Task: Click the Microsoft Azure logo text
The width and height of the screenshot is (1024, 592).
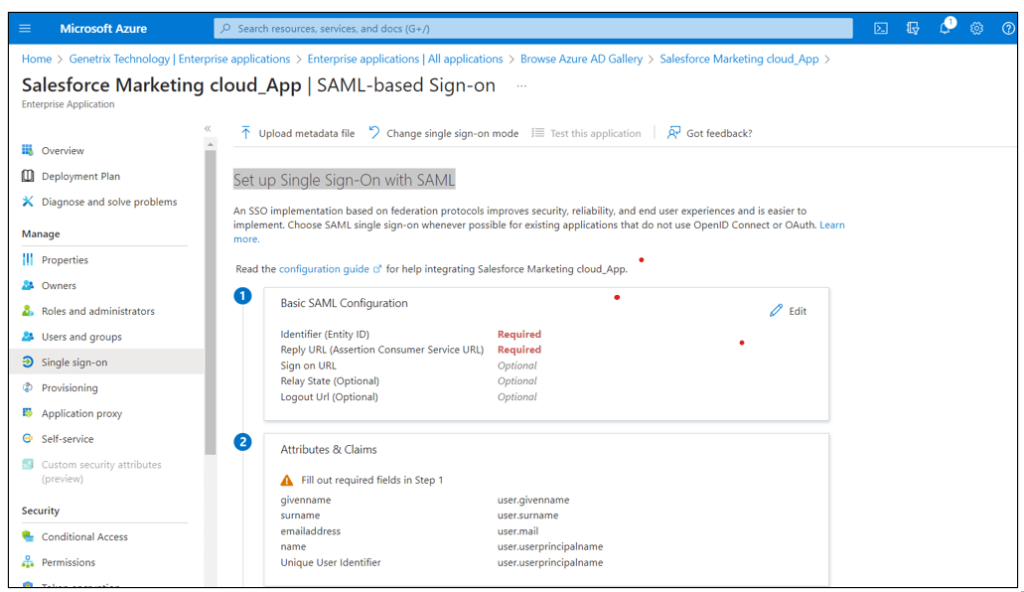Action: tap(103, 28)
